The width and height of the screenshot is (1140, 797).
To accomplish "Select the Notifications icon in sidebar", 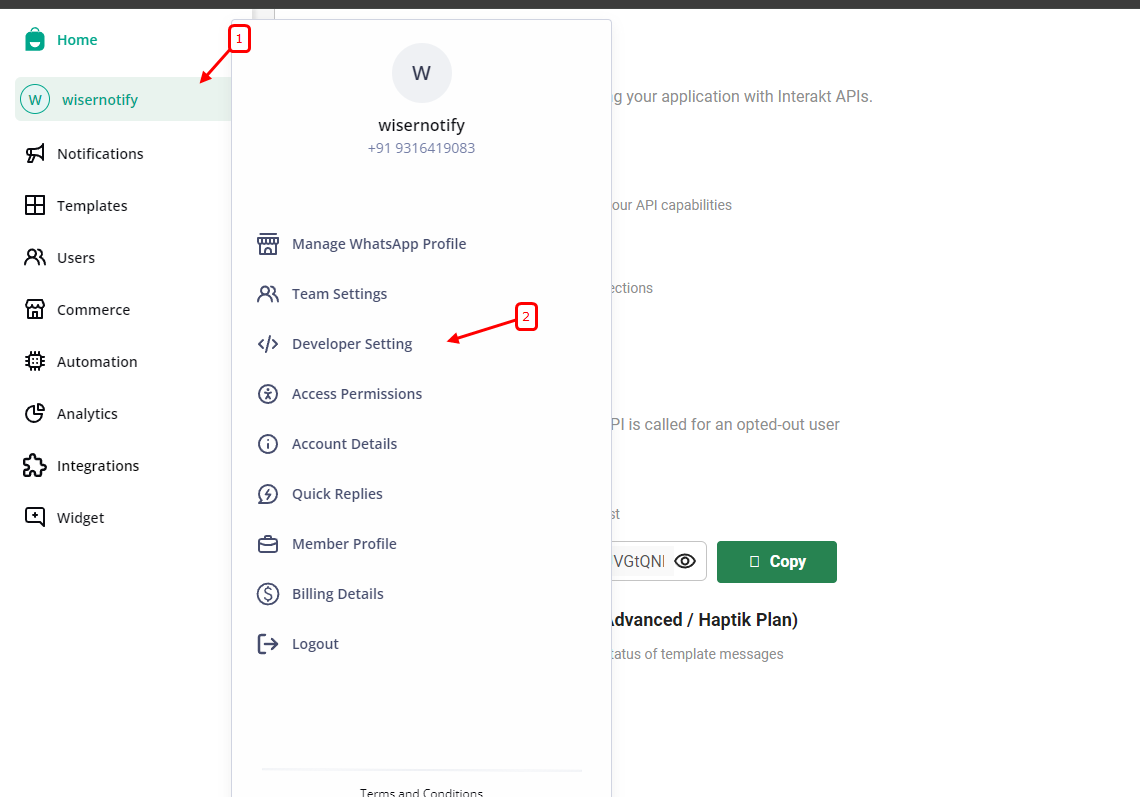I will click(34, 153).
